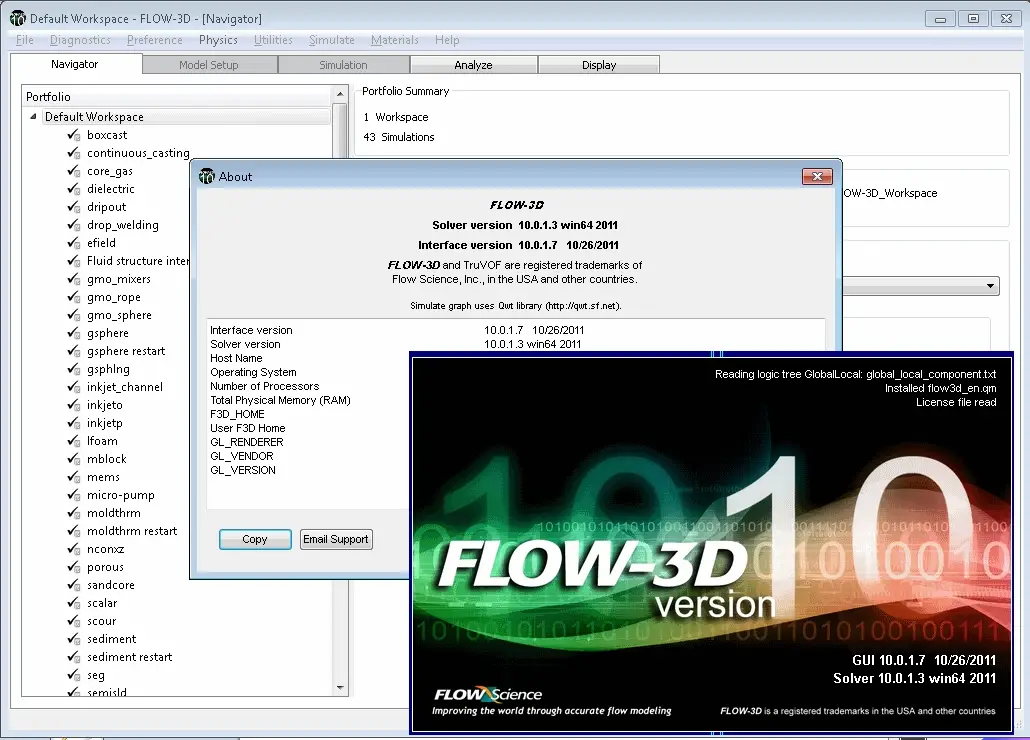The width and height of the screenshot is (1030, 740).
Task: Switch to the Display tab
Action: pyautogui.click(x=599, y=65)
